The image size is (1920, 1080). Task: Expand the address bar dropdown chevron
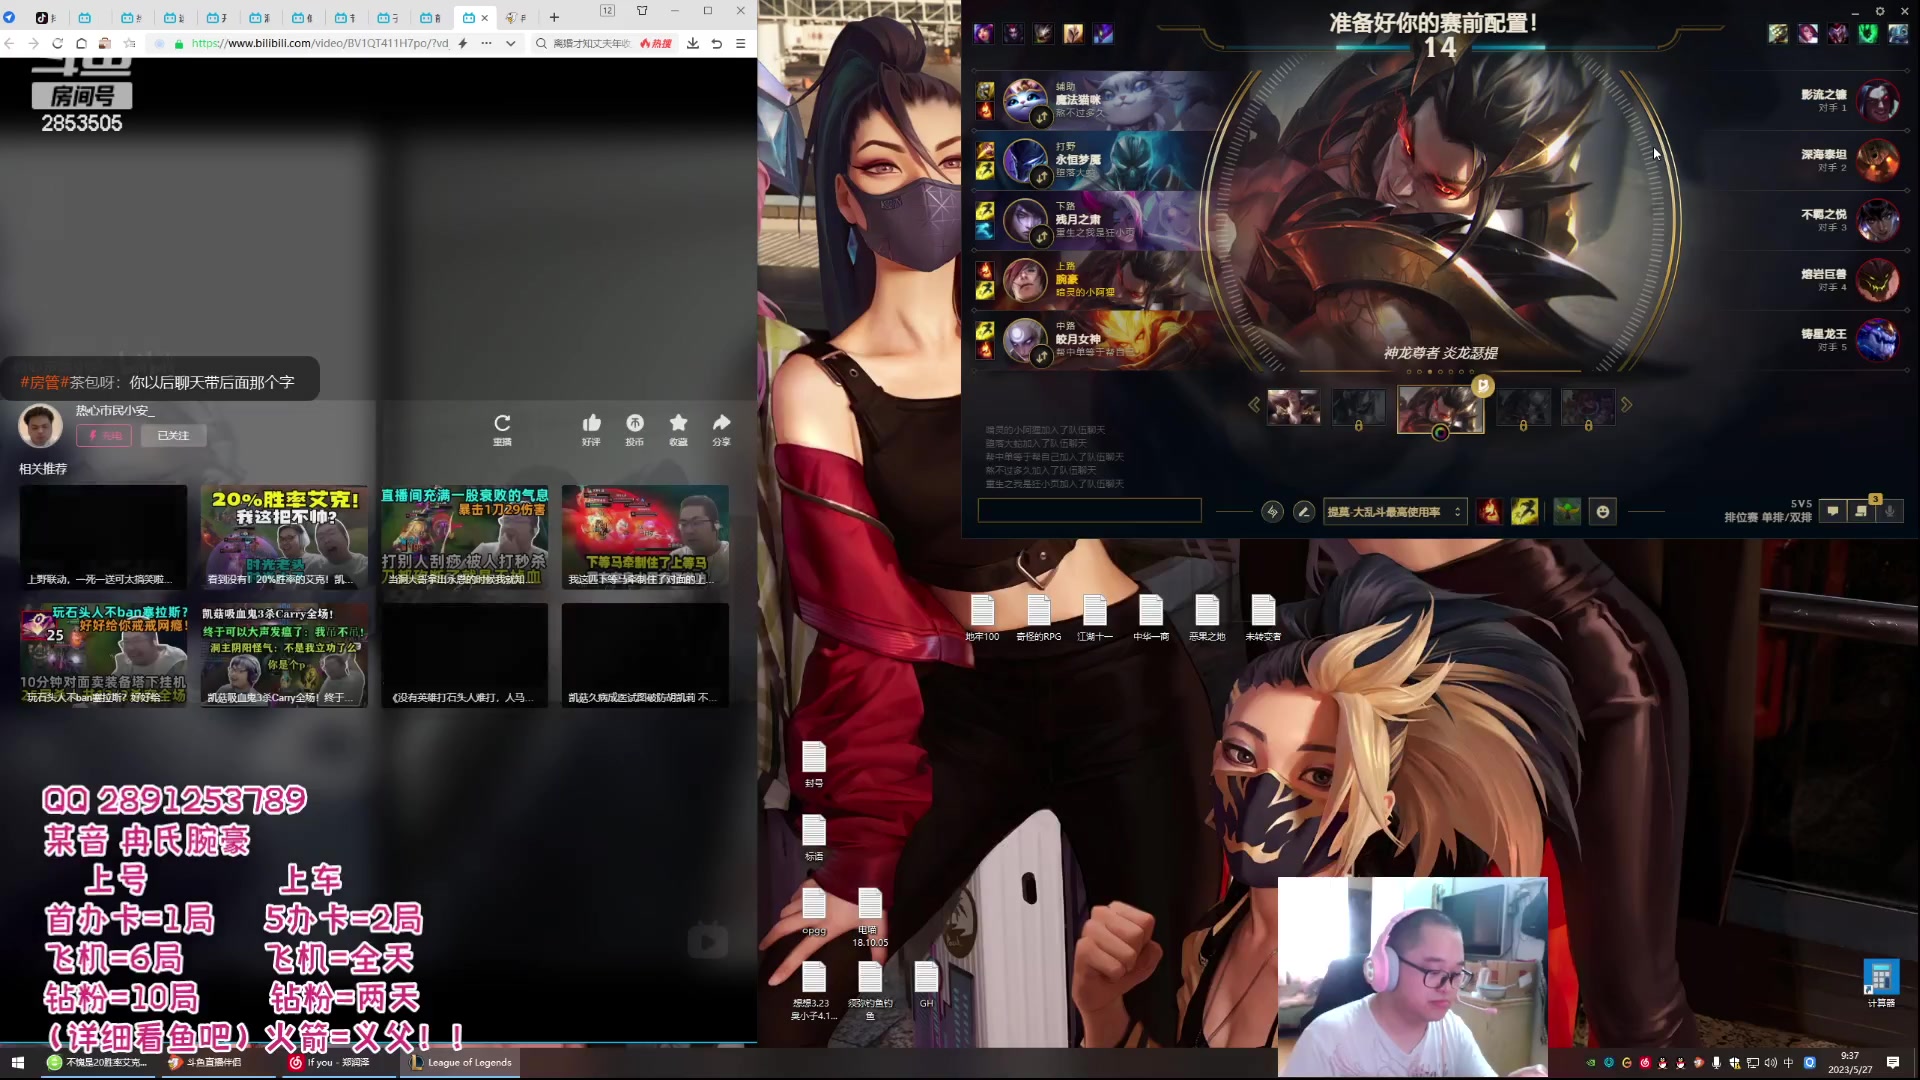point(510,43)
